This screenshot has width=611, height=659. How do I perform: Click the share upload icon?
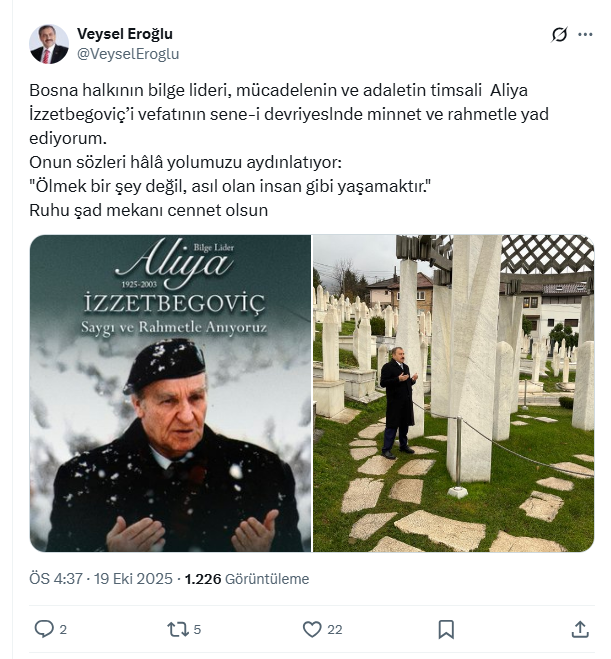580,629
